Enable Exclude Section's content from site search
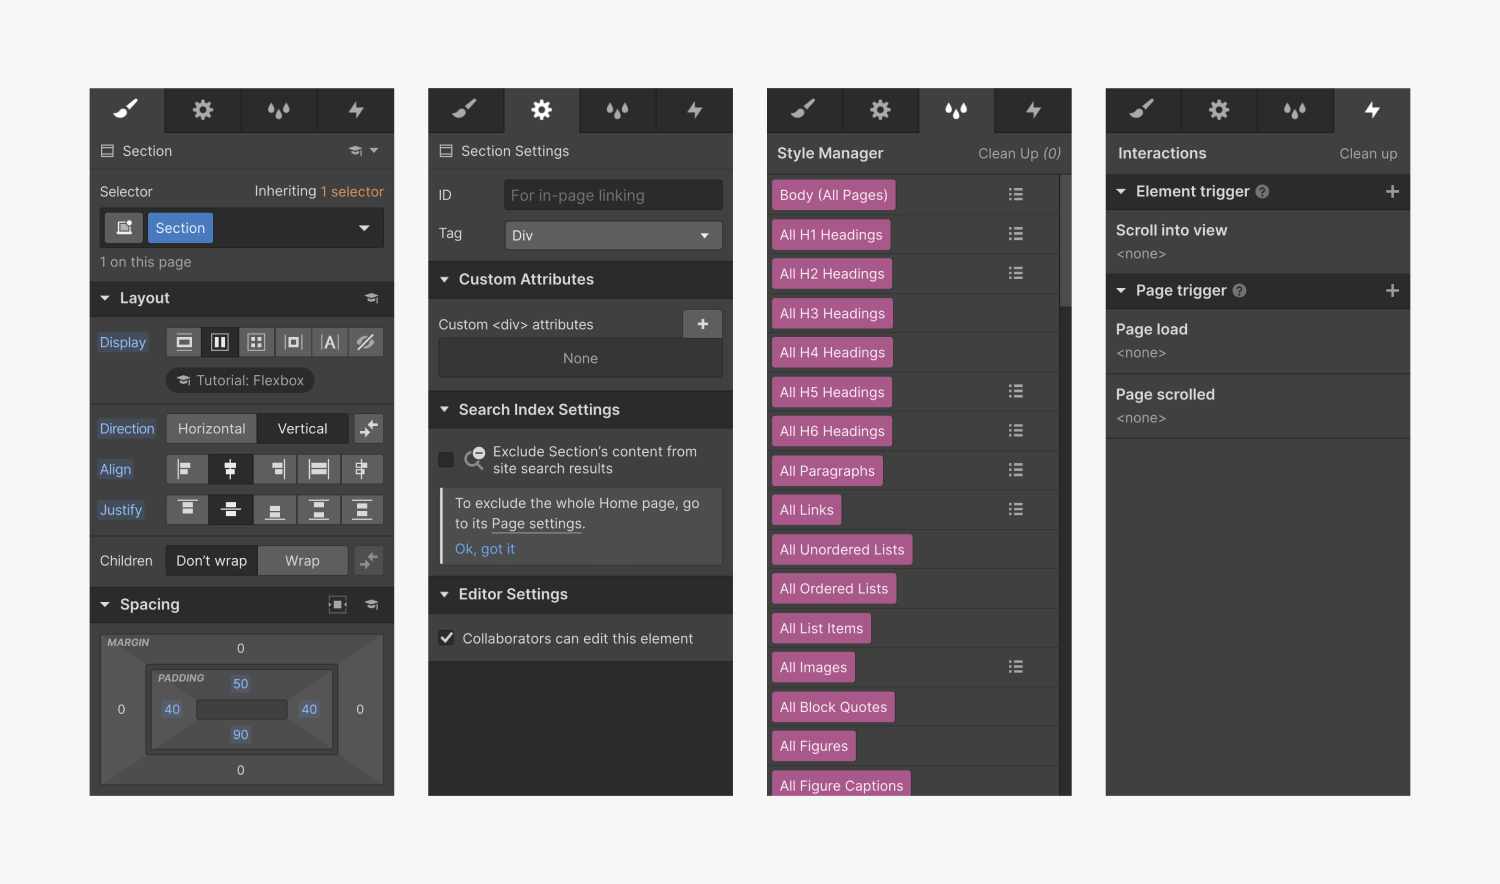The image size is (1500, 884). (x=446, y=459)
